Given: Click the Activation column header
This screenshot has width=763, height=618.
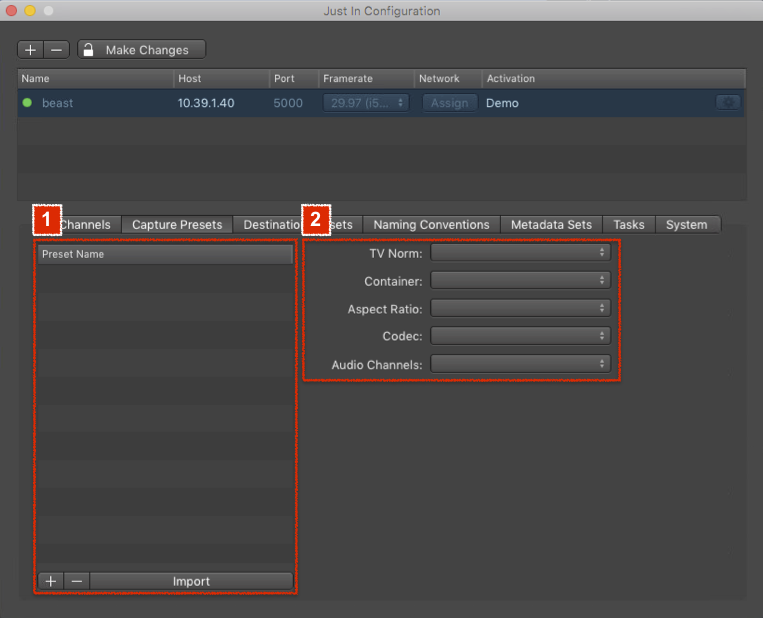Looking at the screenshot, I should (x=614, y=78).
